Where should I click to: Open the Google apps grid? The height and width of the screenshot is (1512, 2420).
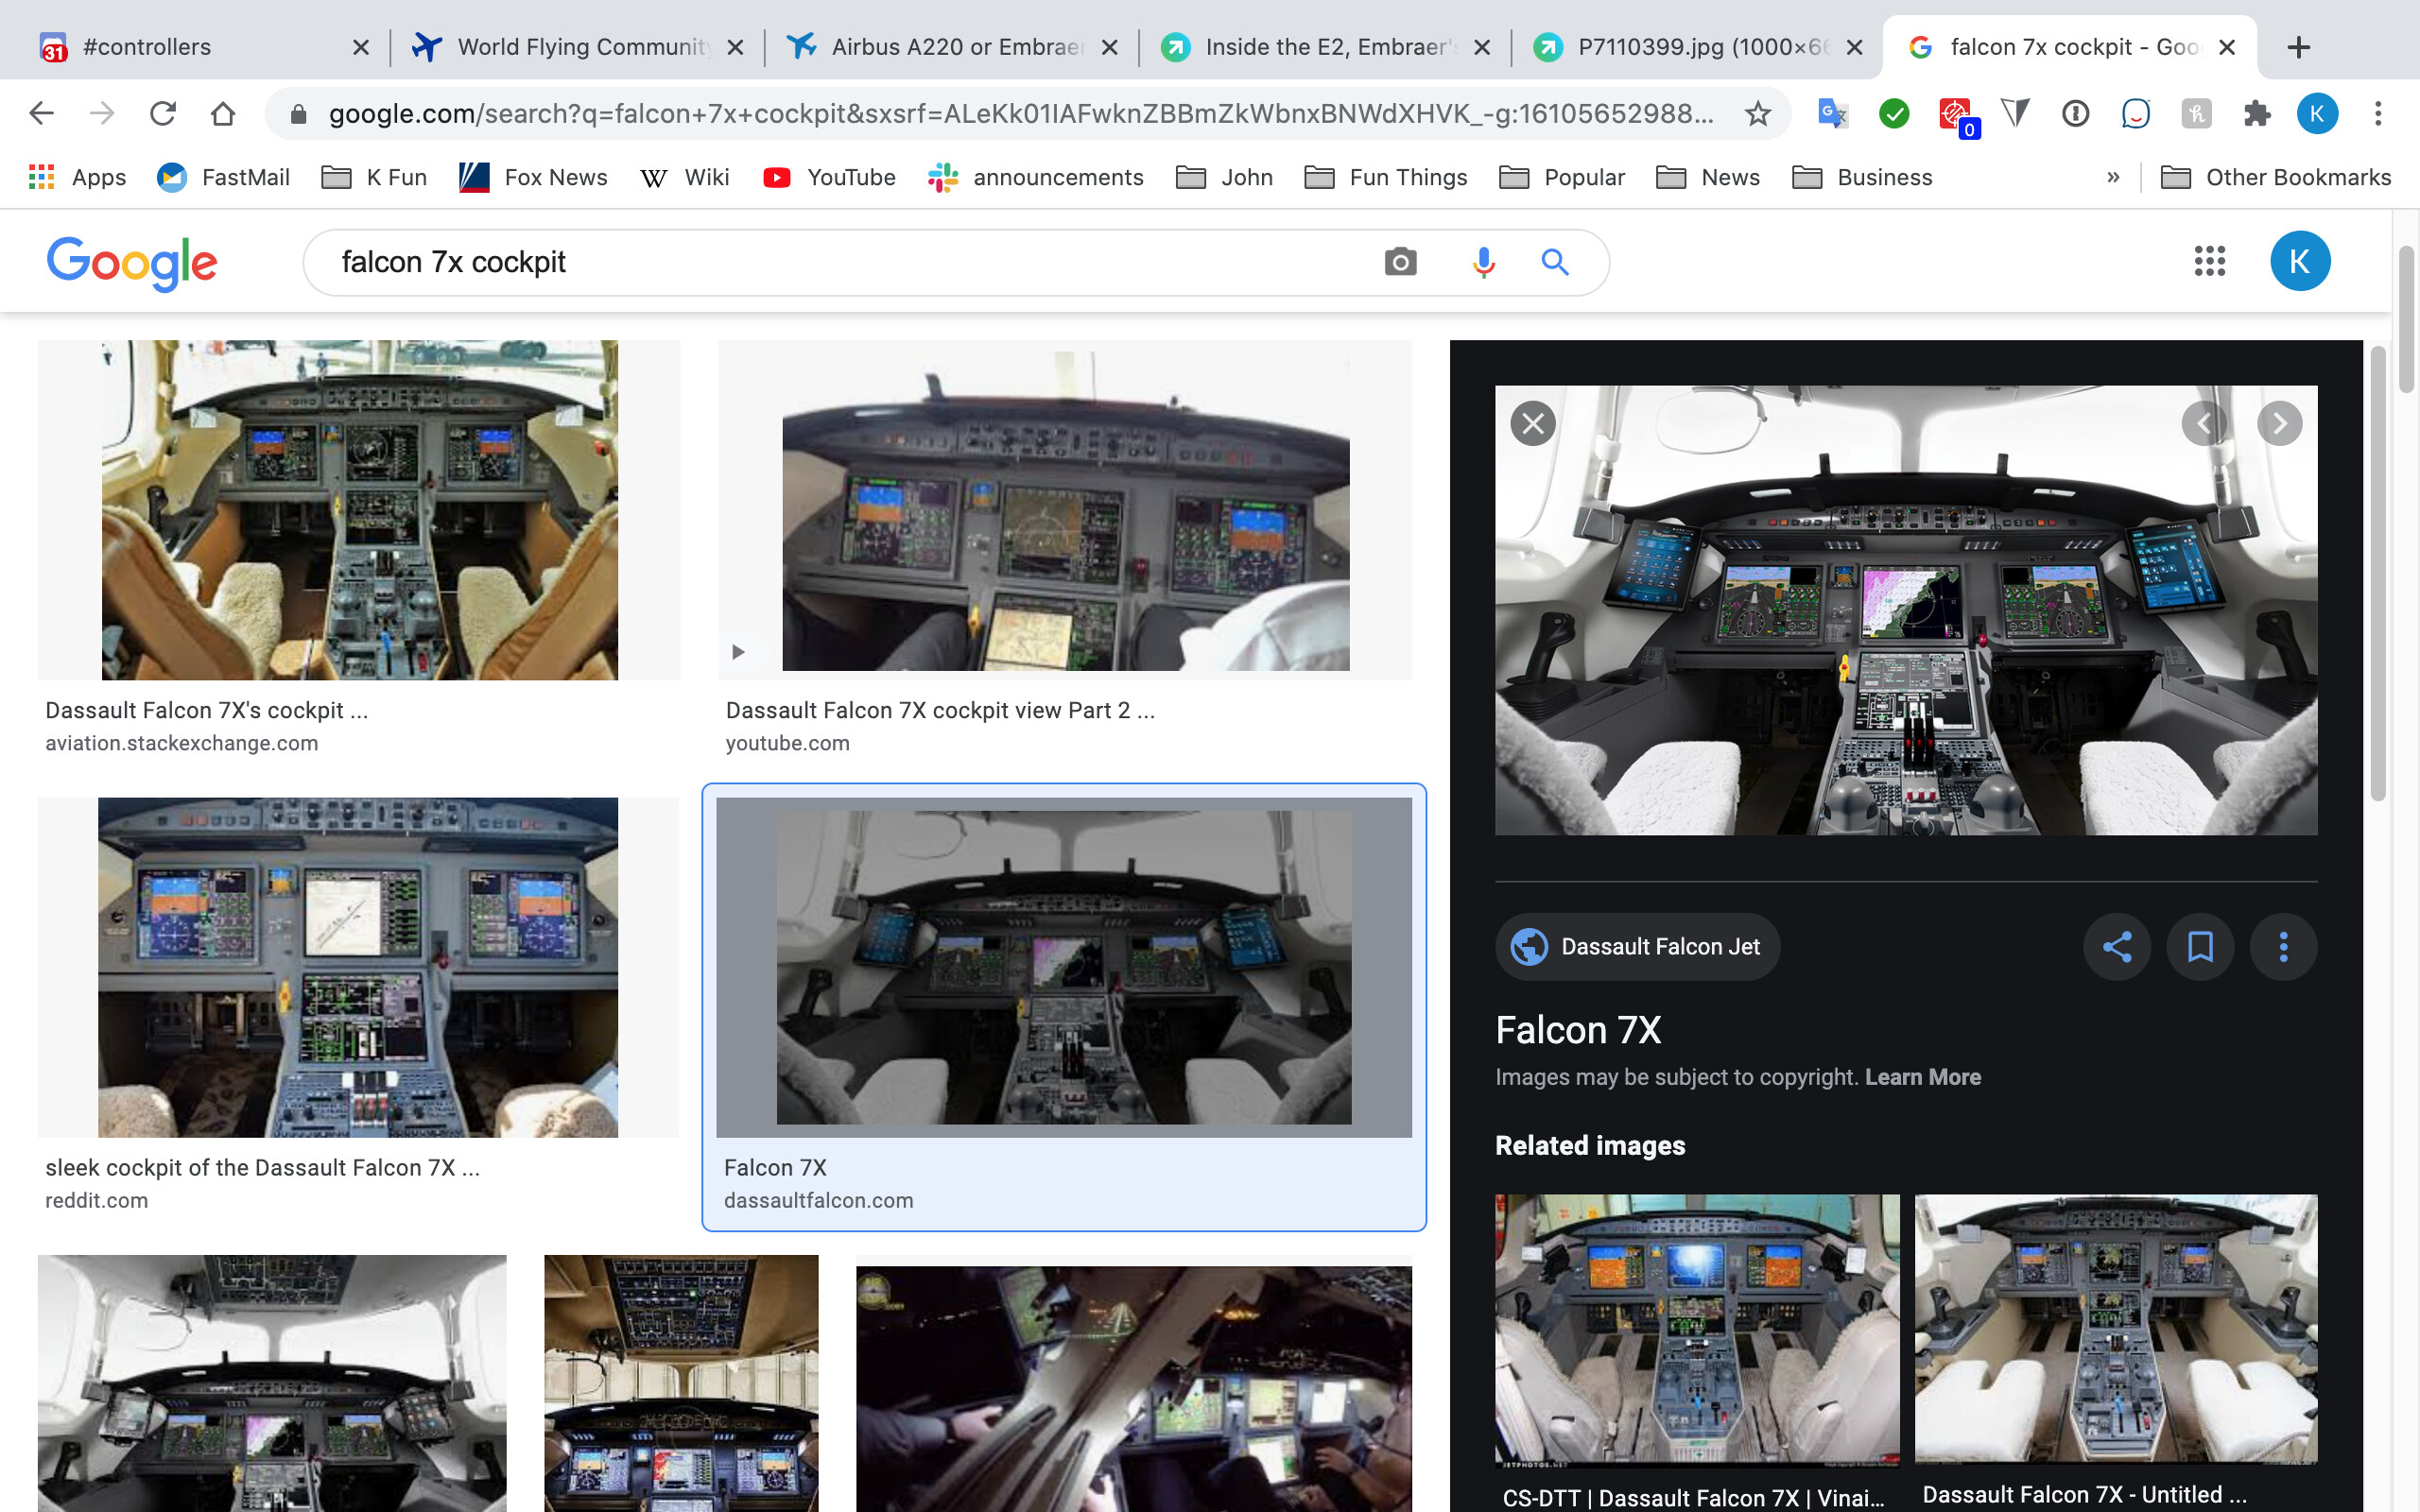click(x=2209, y=262)
